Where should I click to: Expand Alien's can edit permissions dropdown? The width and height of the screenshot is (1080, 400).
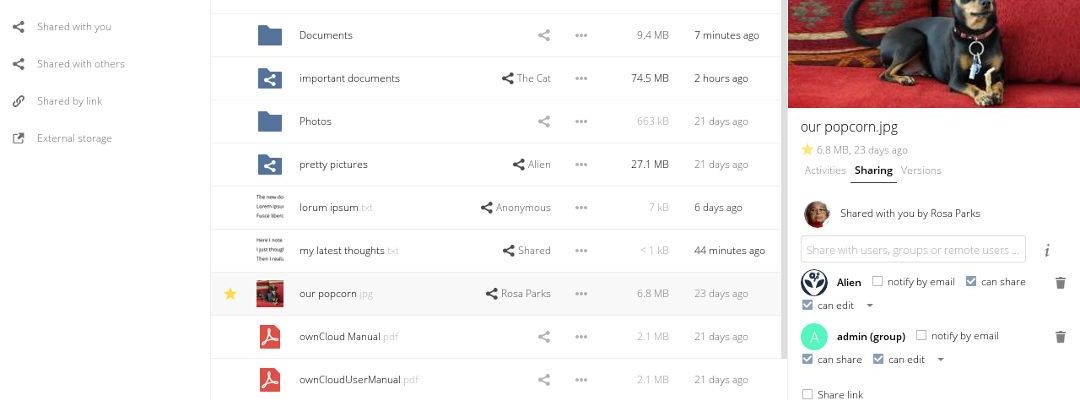coord(870,306)
